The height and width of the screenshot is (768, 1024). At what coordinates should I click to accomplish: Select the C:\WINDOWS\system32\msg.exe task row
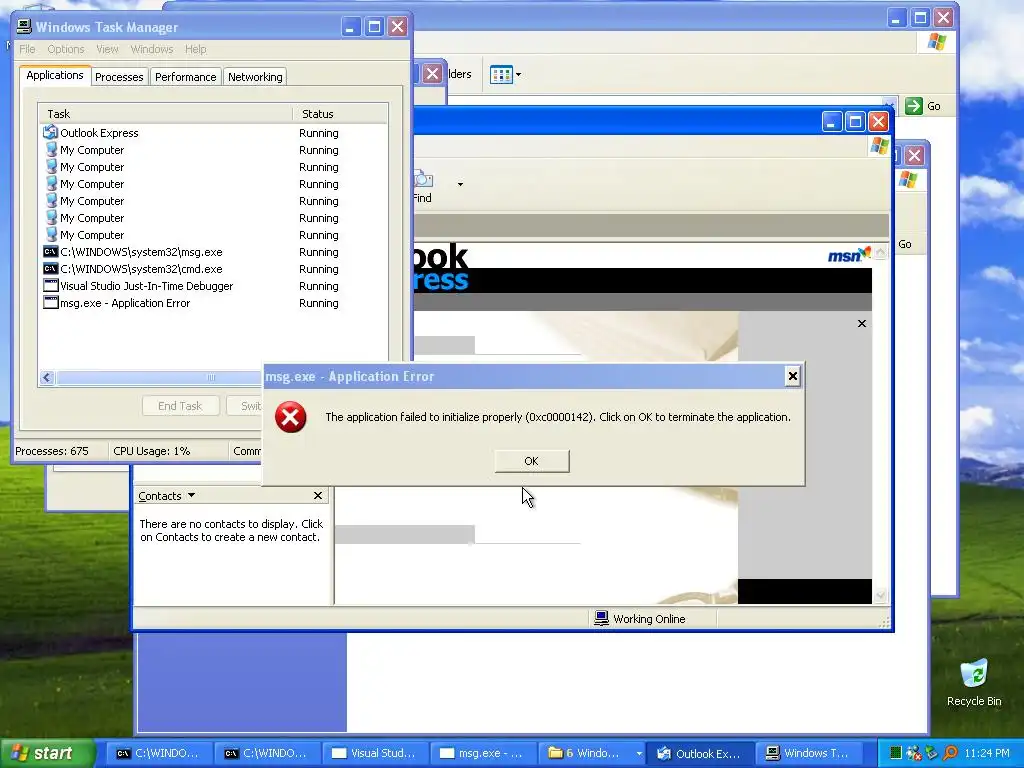point(213,252)
